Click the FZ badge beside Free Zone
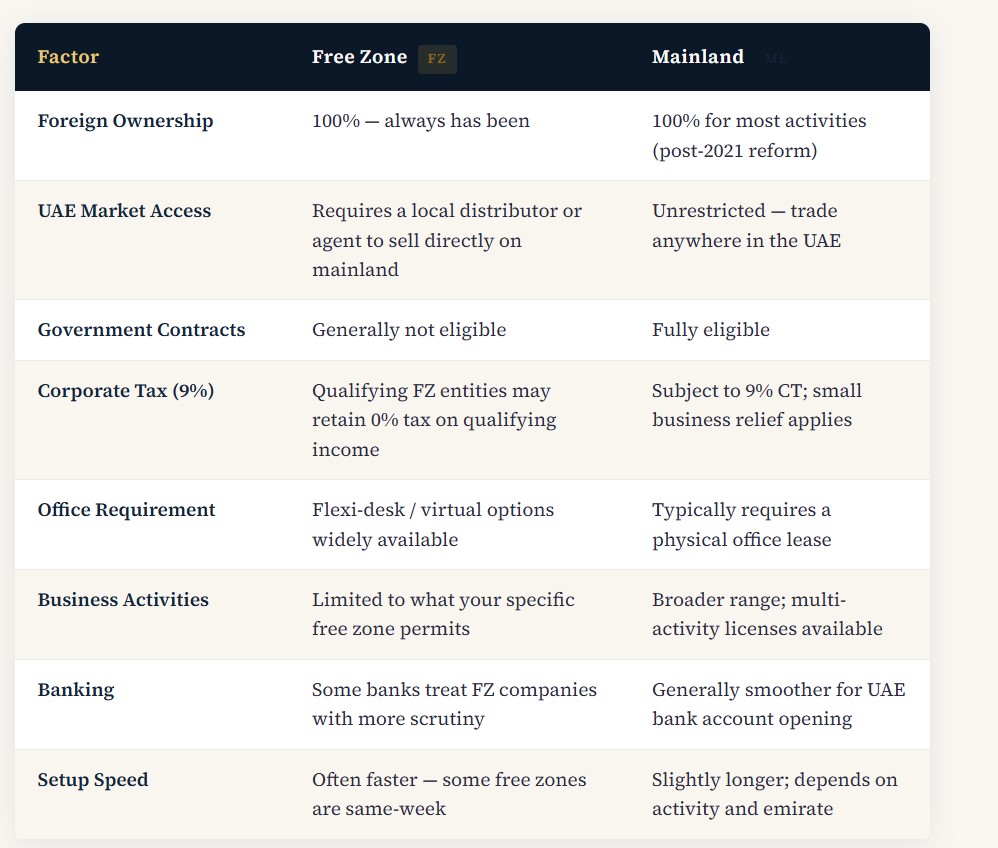Viewport: 998px width, 848px height. (x=437, y=59)
